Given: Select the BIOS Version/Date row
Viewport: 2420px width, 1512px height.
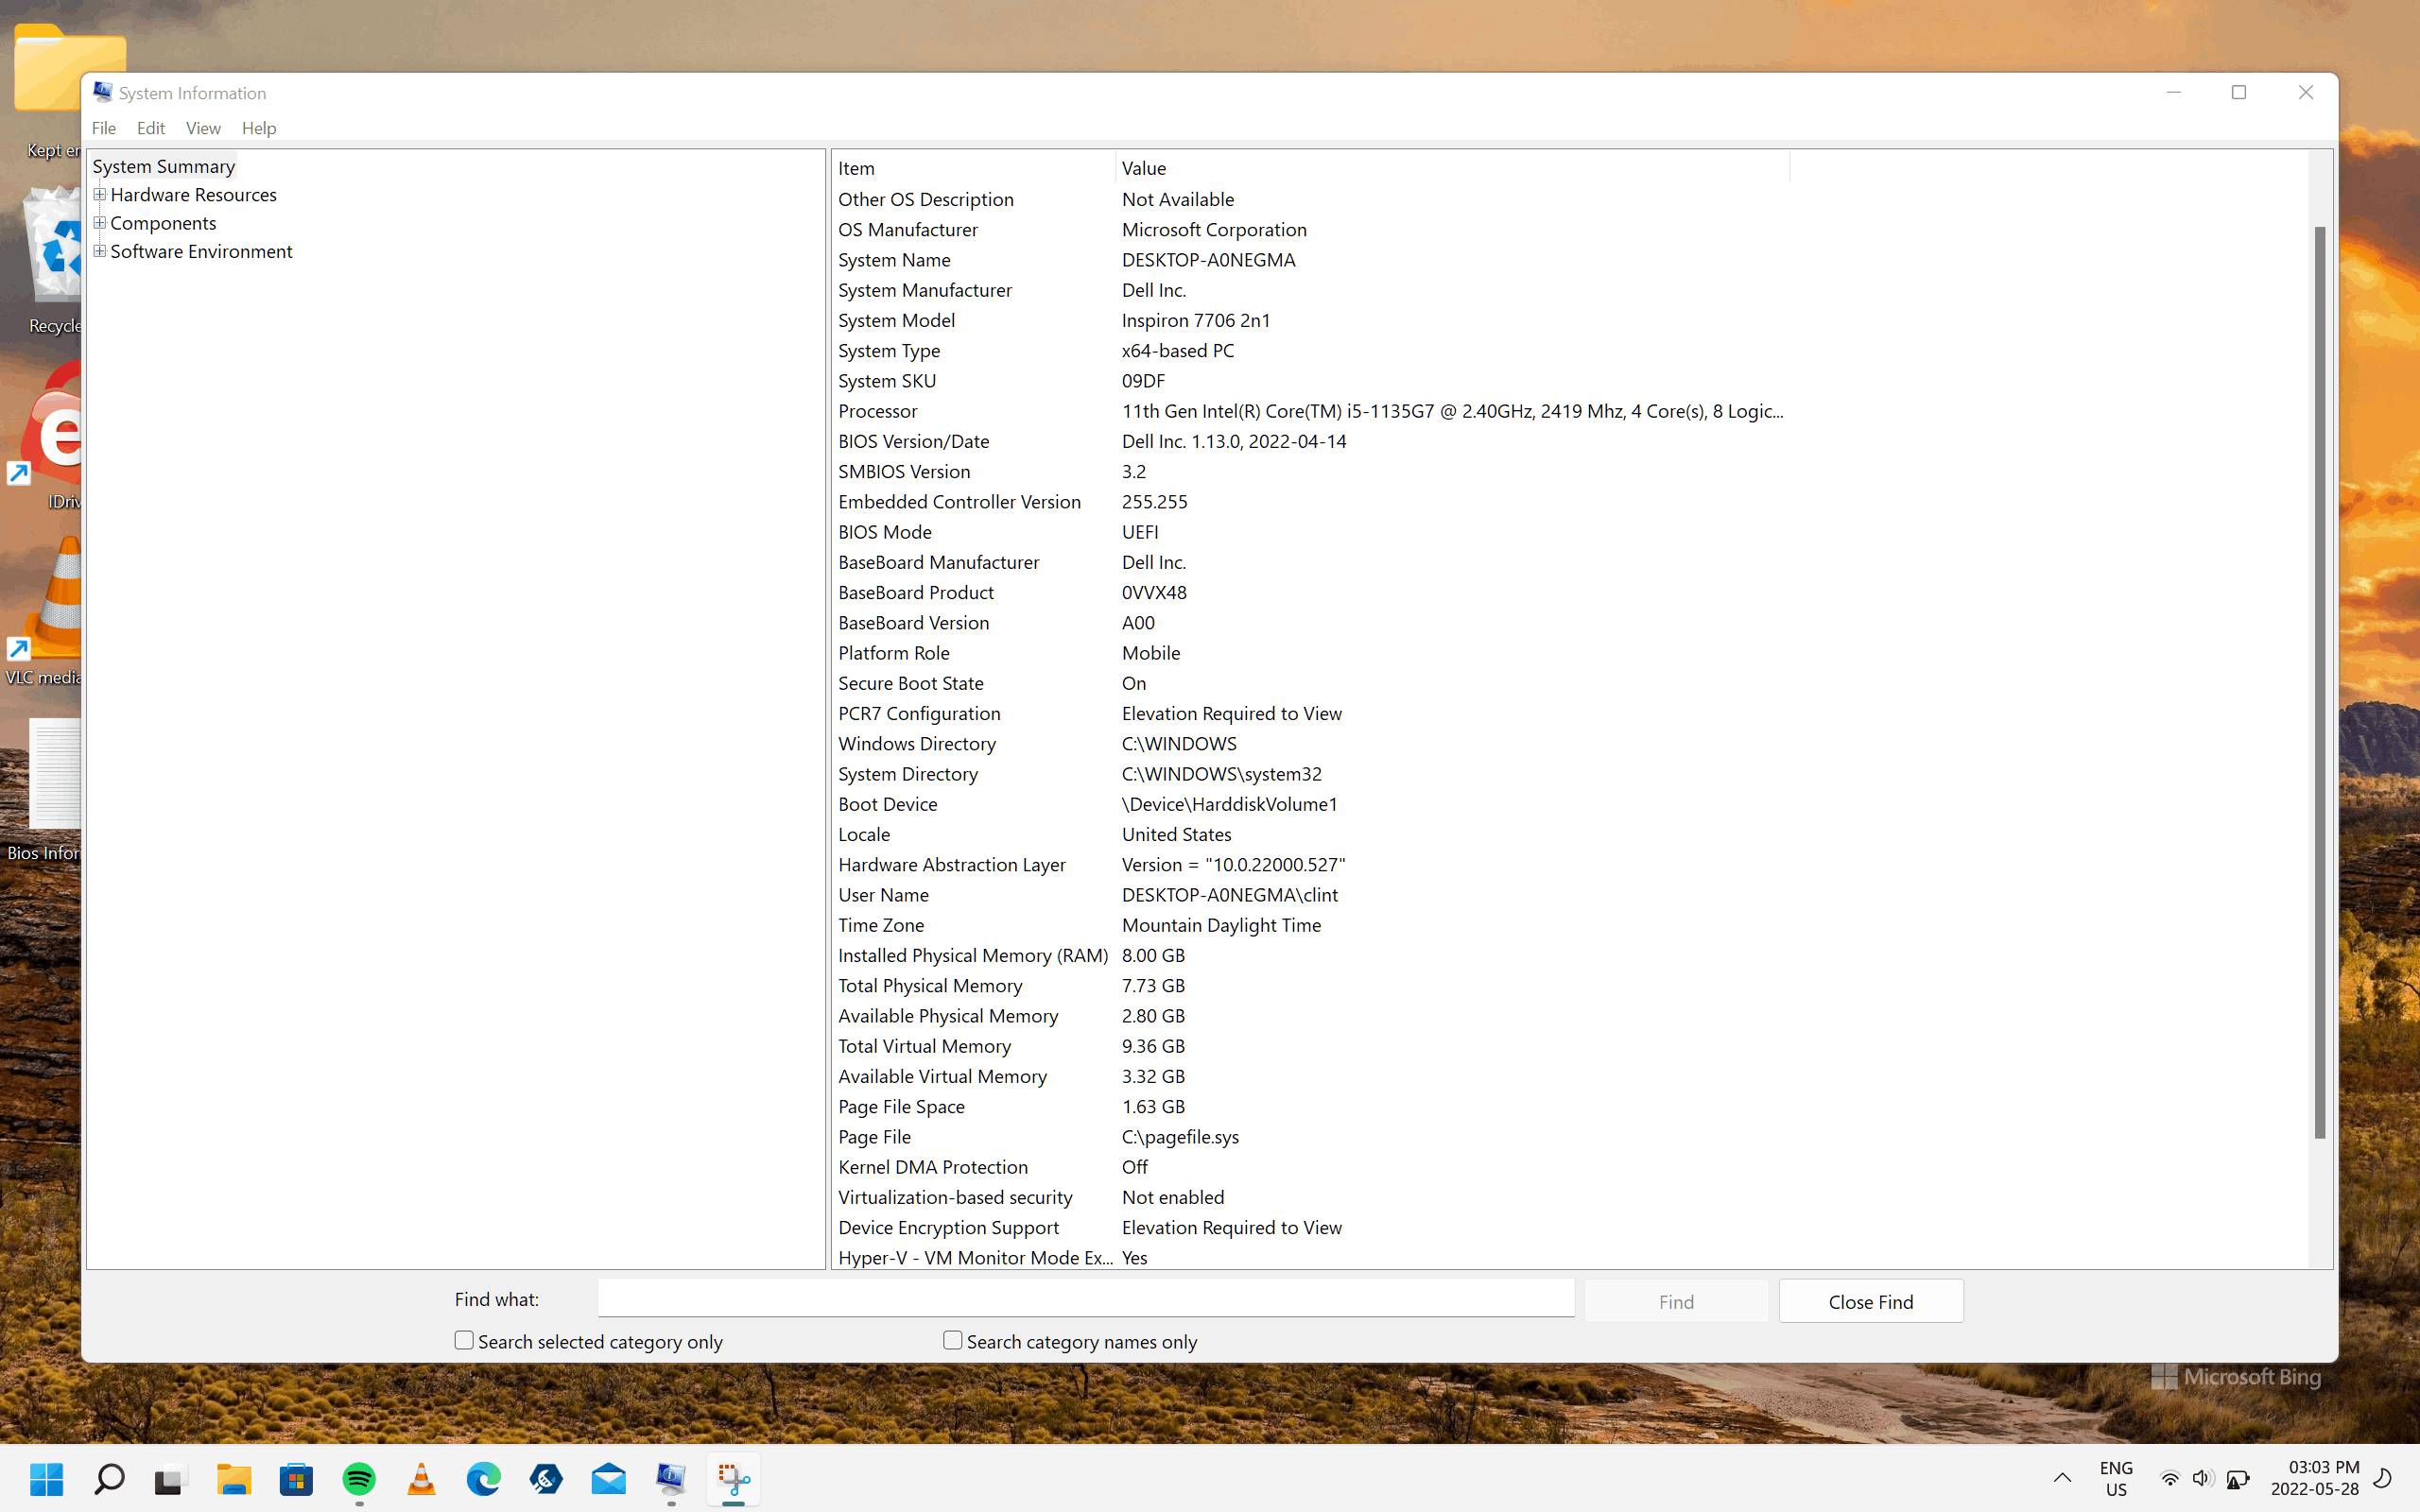Looking at the screenshot, I should click(1311, 441).
